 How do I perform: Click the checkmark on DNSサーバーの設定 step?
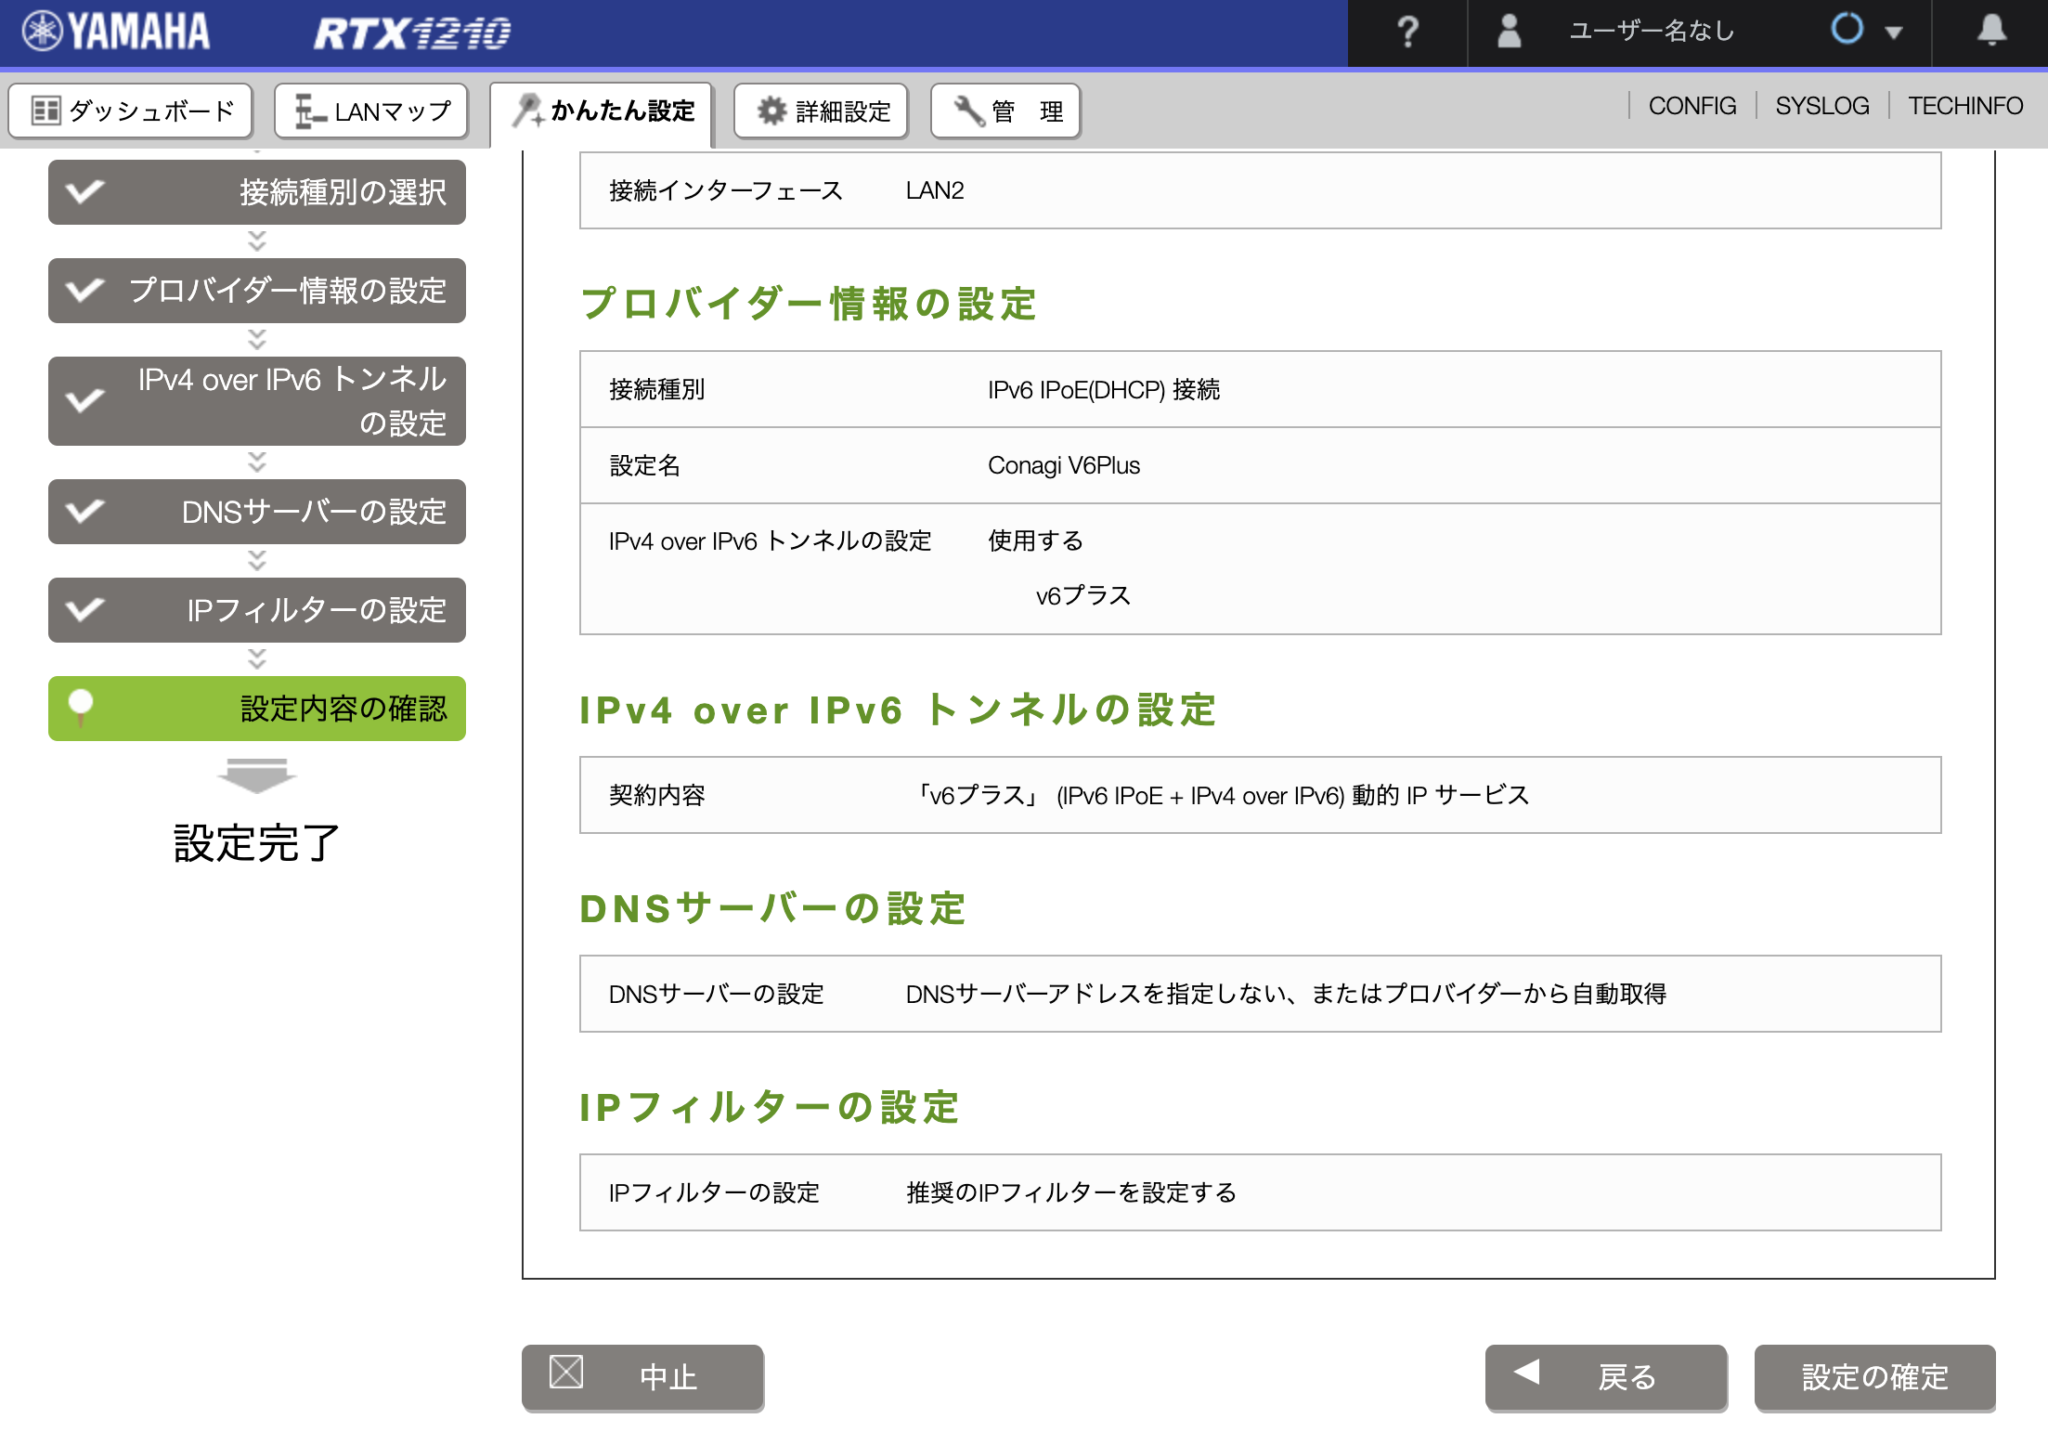(x=83, y=511)
